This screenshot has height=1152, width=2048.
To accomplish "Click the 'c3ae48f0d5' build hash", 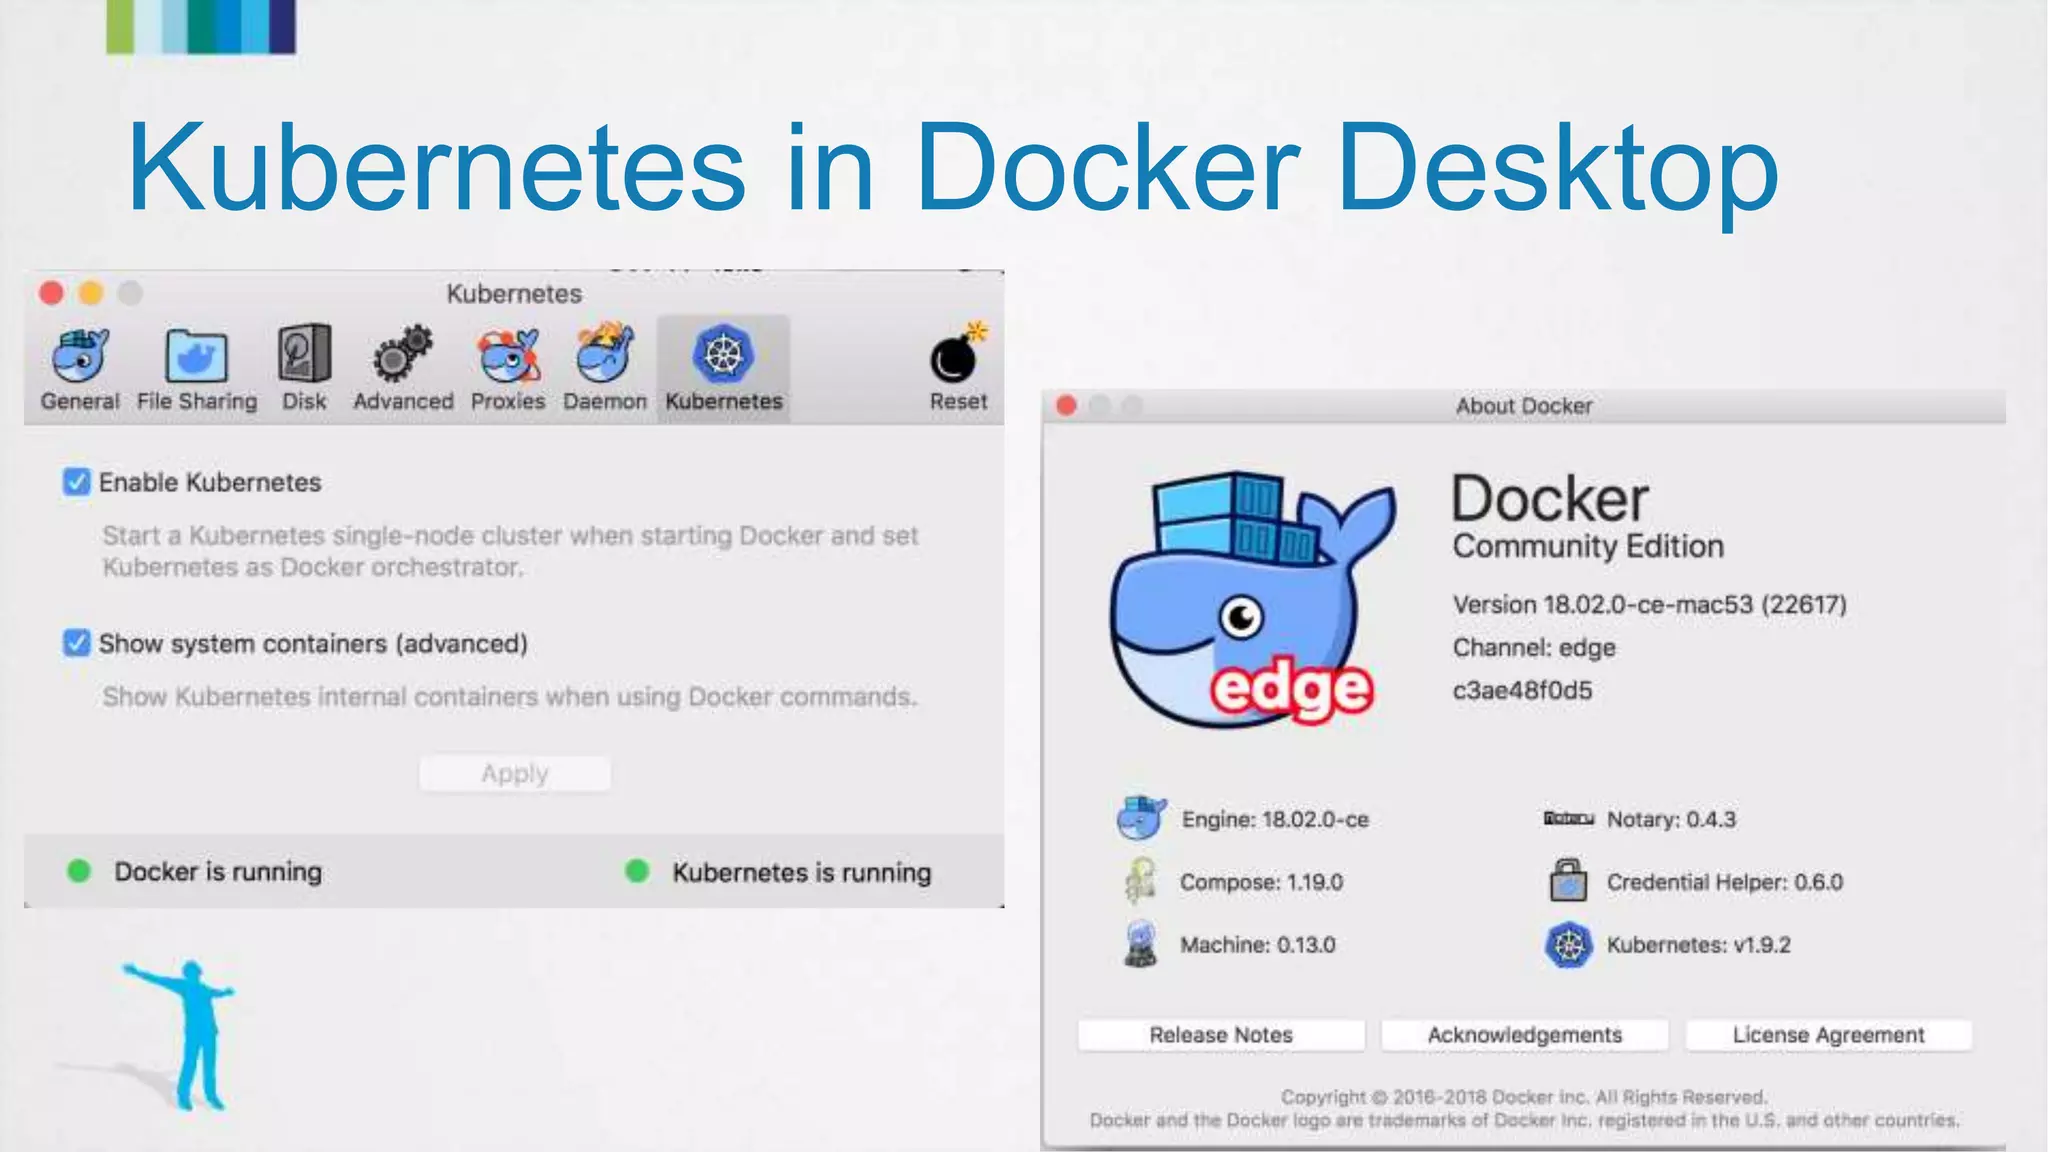I will pos(1522,690).
